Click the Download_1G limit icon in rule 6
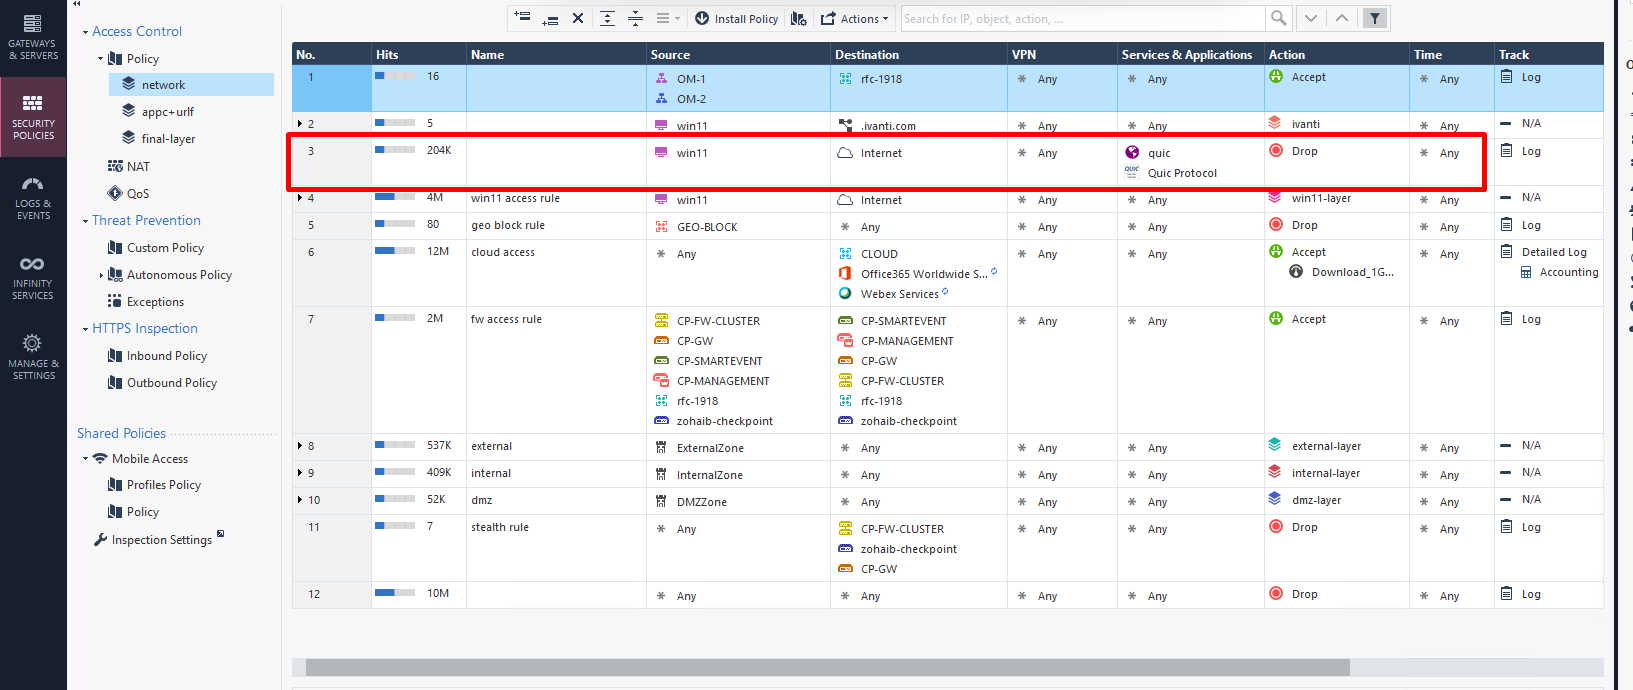 (x=1296, y=272)
